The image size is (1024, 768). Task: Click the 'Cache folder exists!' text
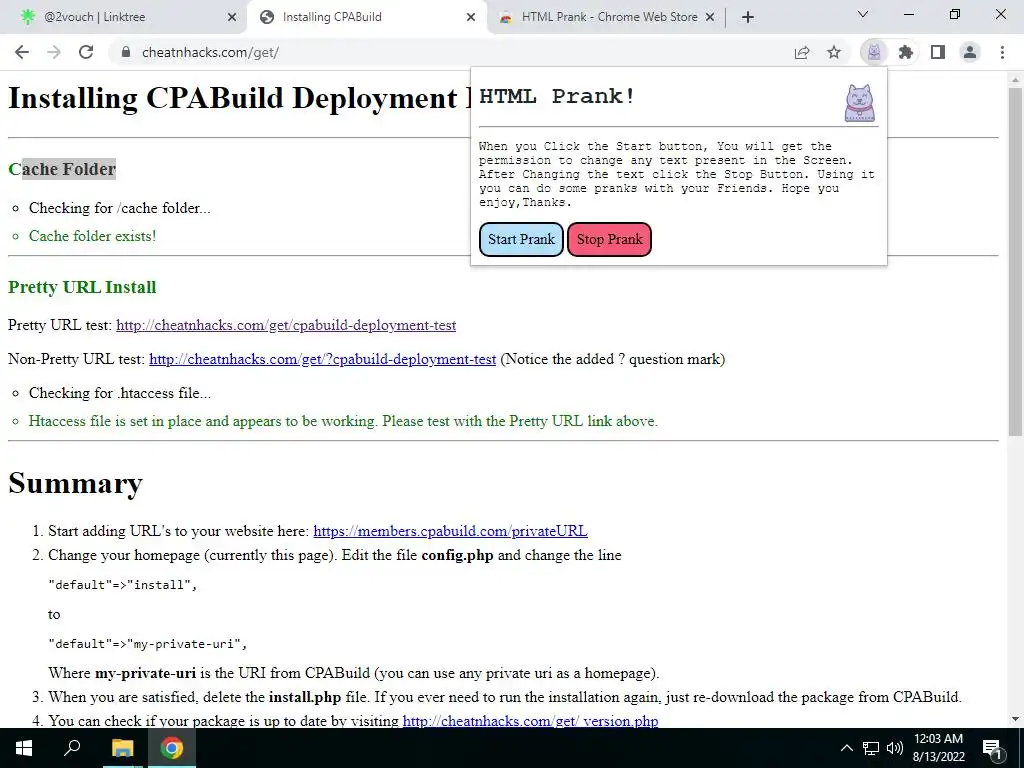click(93, 236)
